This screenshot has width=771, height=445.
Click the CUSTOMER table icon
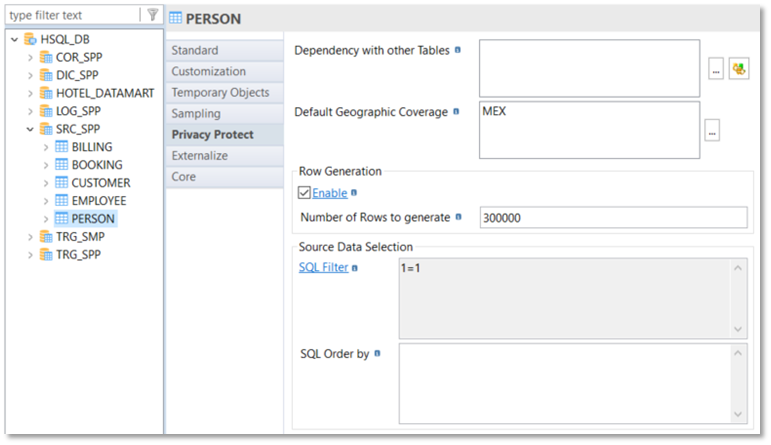point(61,182)
